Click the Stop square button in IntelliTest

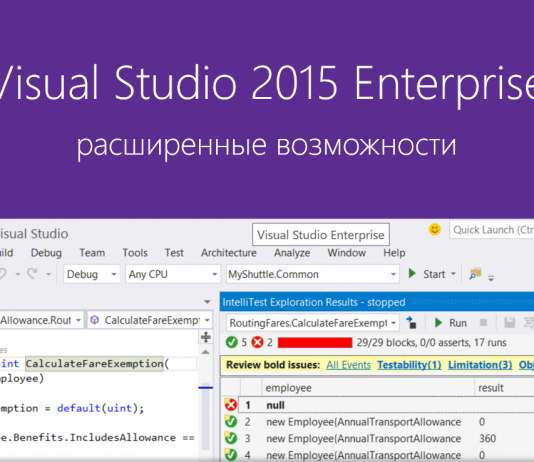(483, 322)
